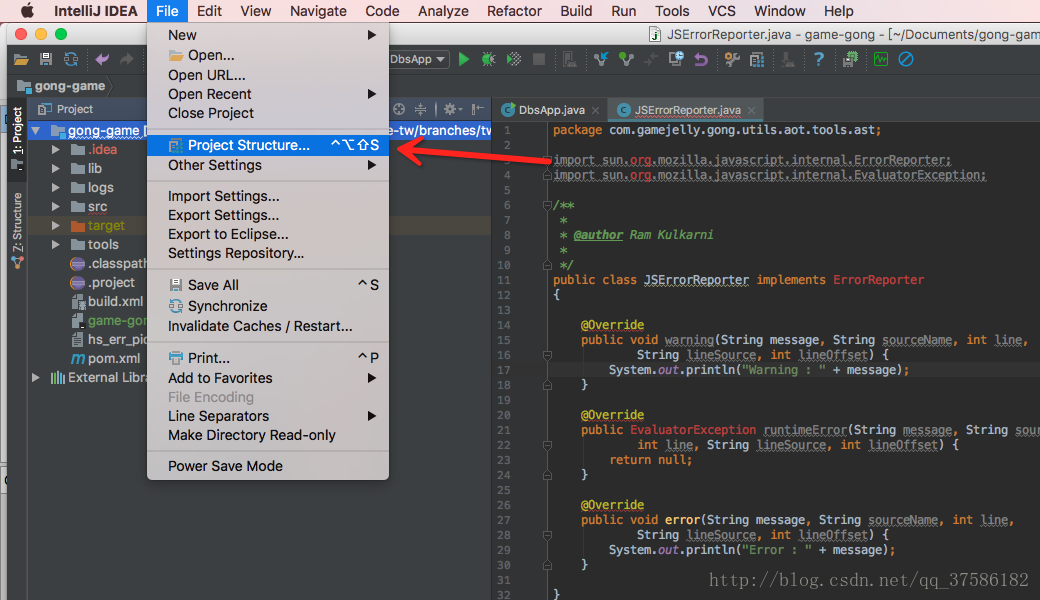Toggle the 1: Project tool window

click(x=17, y=137)
